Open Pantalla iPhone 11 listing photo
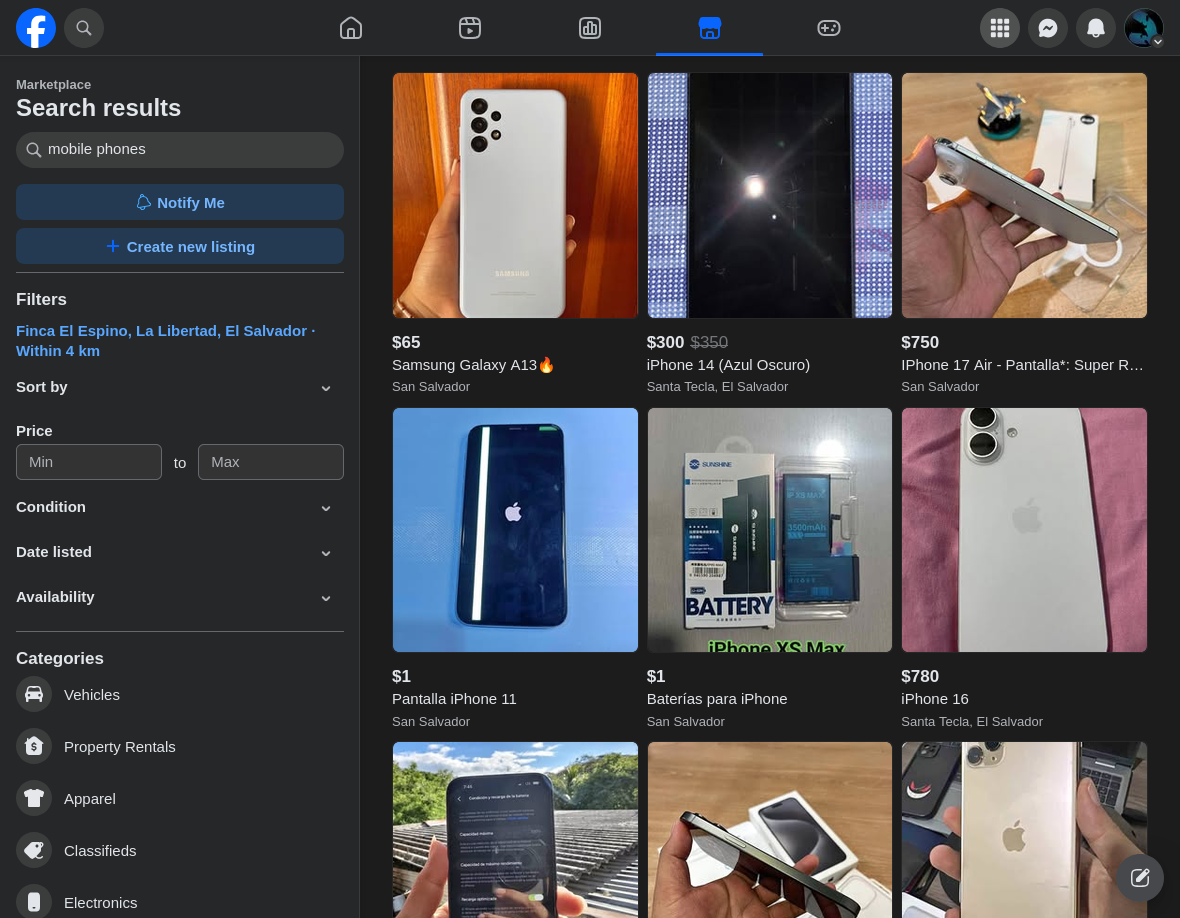 point(515,530)
